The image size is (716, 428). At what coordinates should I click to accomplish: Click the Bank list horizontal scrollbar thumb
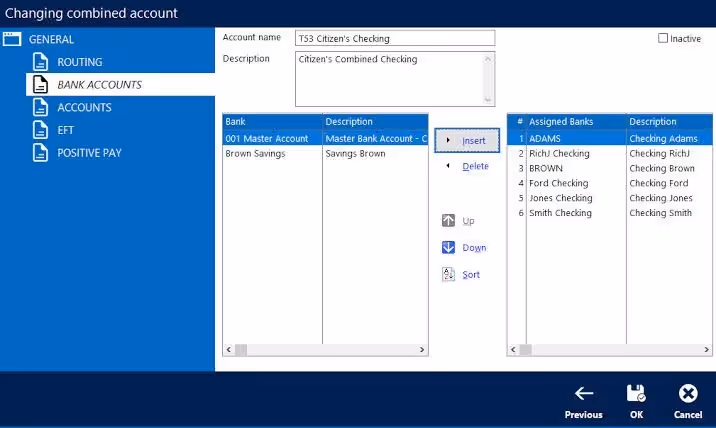coord(241,350)
